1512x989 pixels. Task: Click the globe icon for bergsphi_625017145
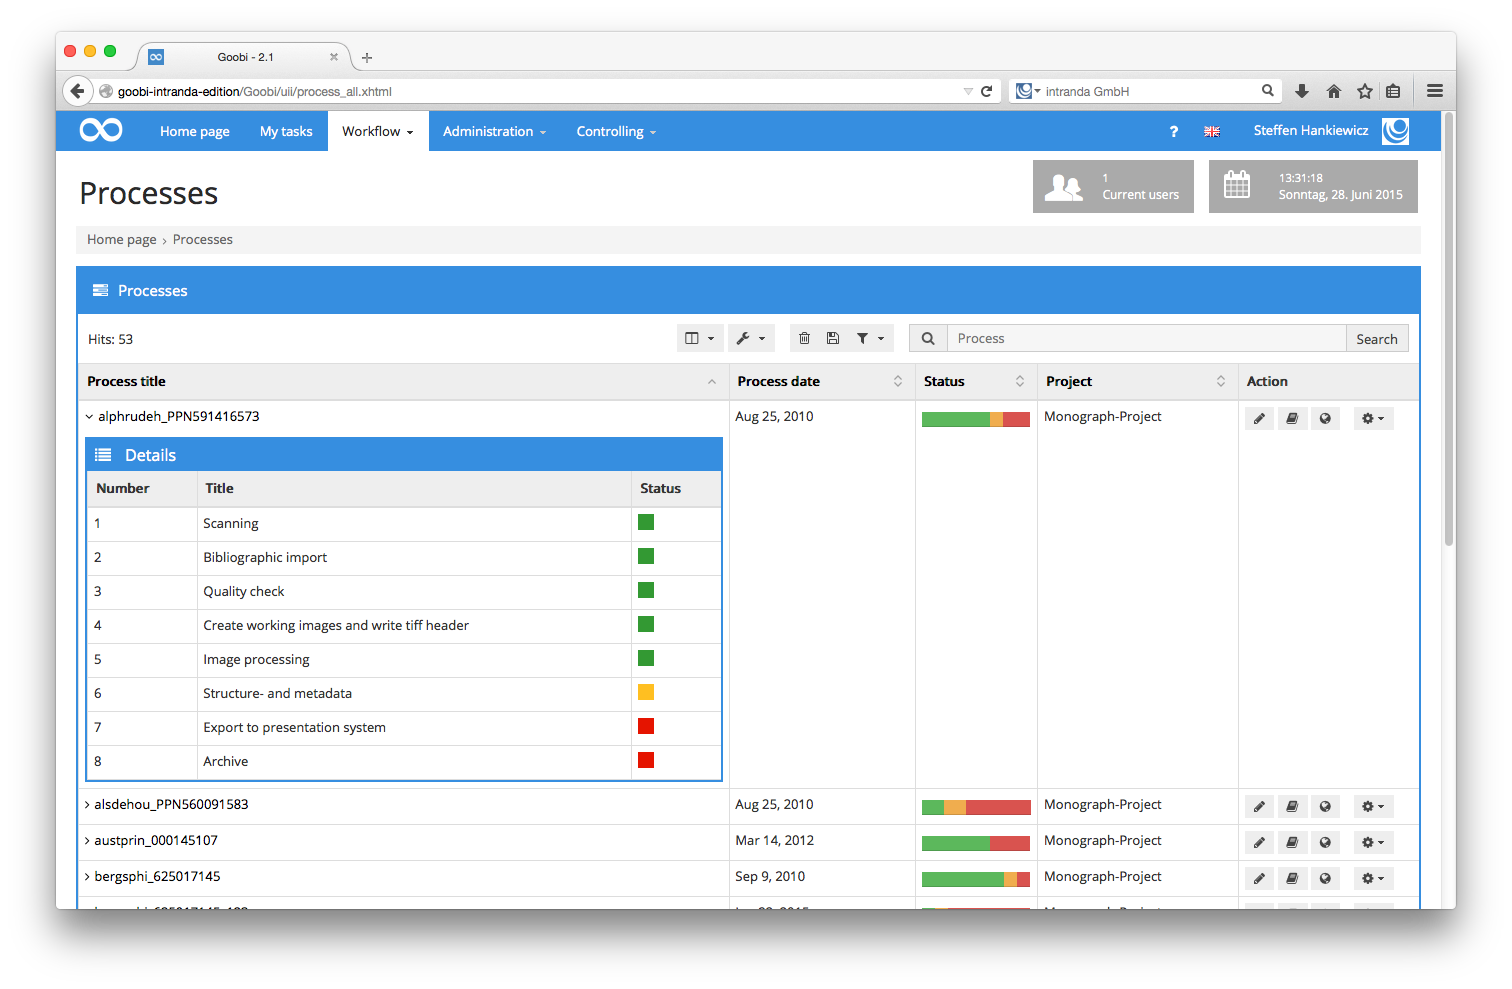click(1325, 878)
